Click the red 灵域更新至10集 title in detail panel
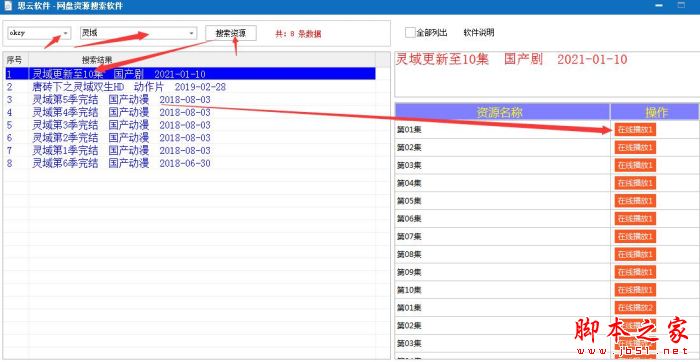Viewport: 700px width, 362px height. [512, 59]
